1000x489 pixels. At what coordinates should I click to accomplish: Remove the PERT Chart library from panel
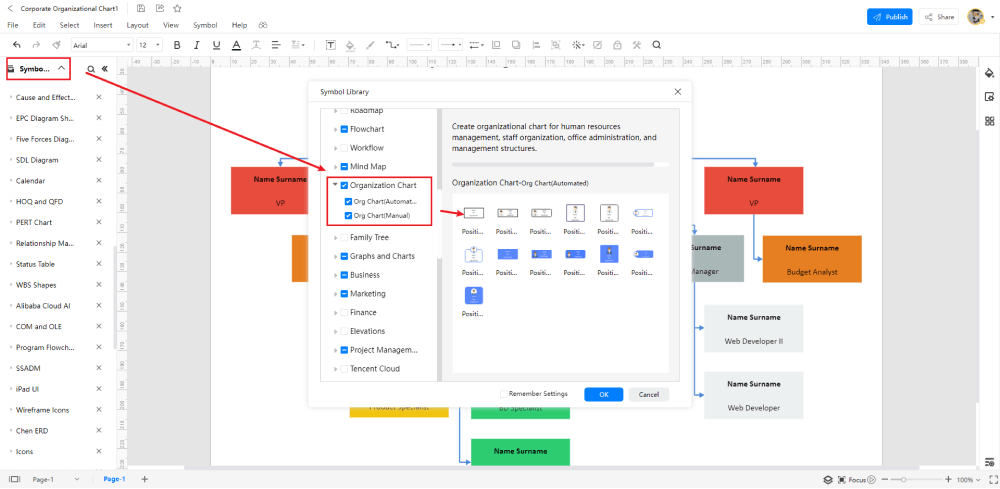click(x=99, y=222)
